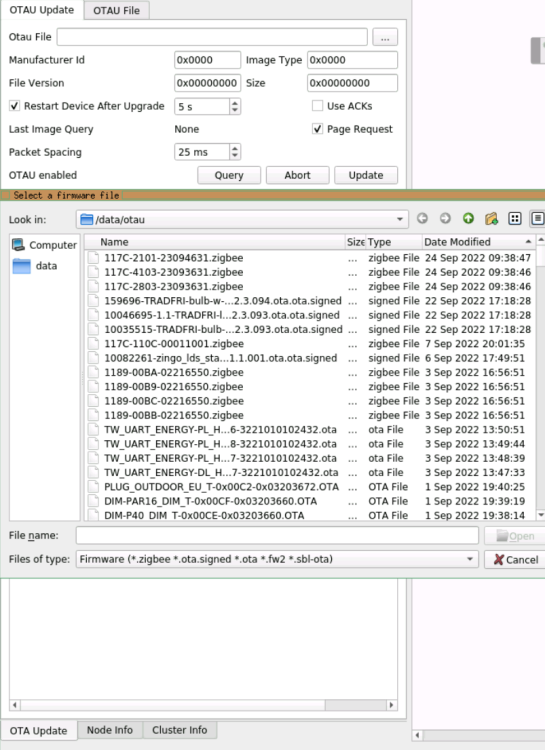Viewport: 545px width, 750px height.
Task: Click the Otau File path field
Action: (x=212, y=37)
